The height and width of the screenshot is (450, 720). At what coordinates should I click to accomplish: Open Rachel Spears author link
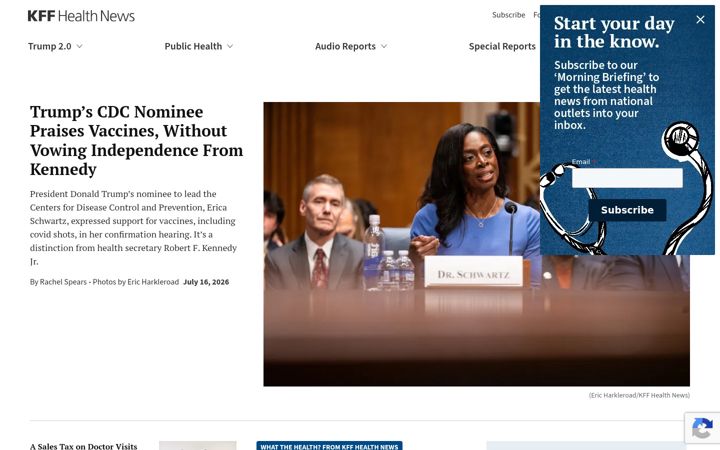point(63,282)
